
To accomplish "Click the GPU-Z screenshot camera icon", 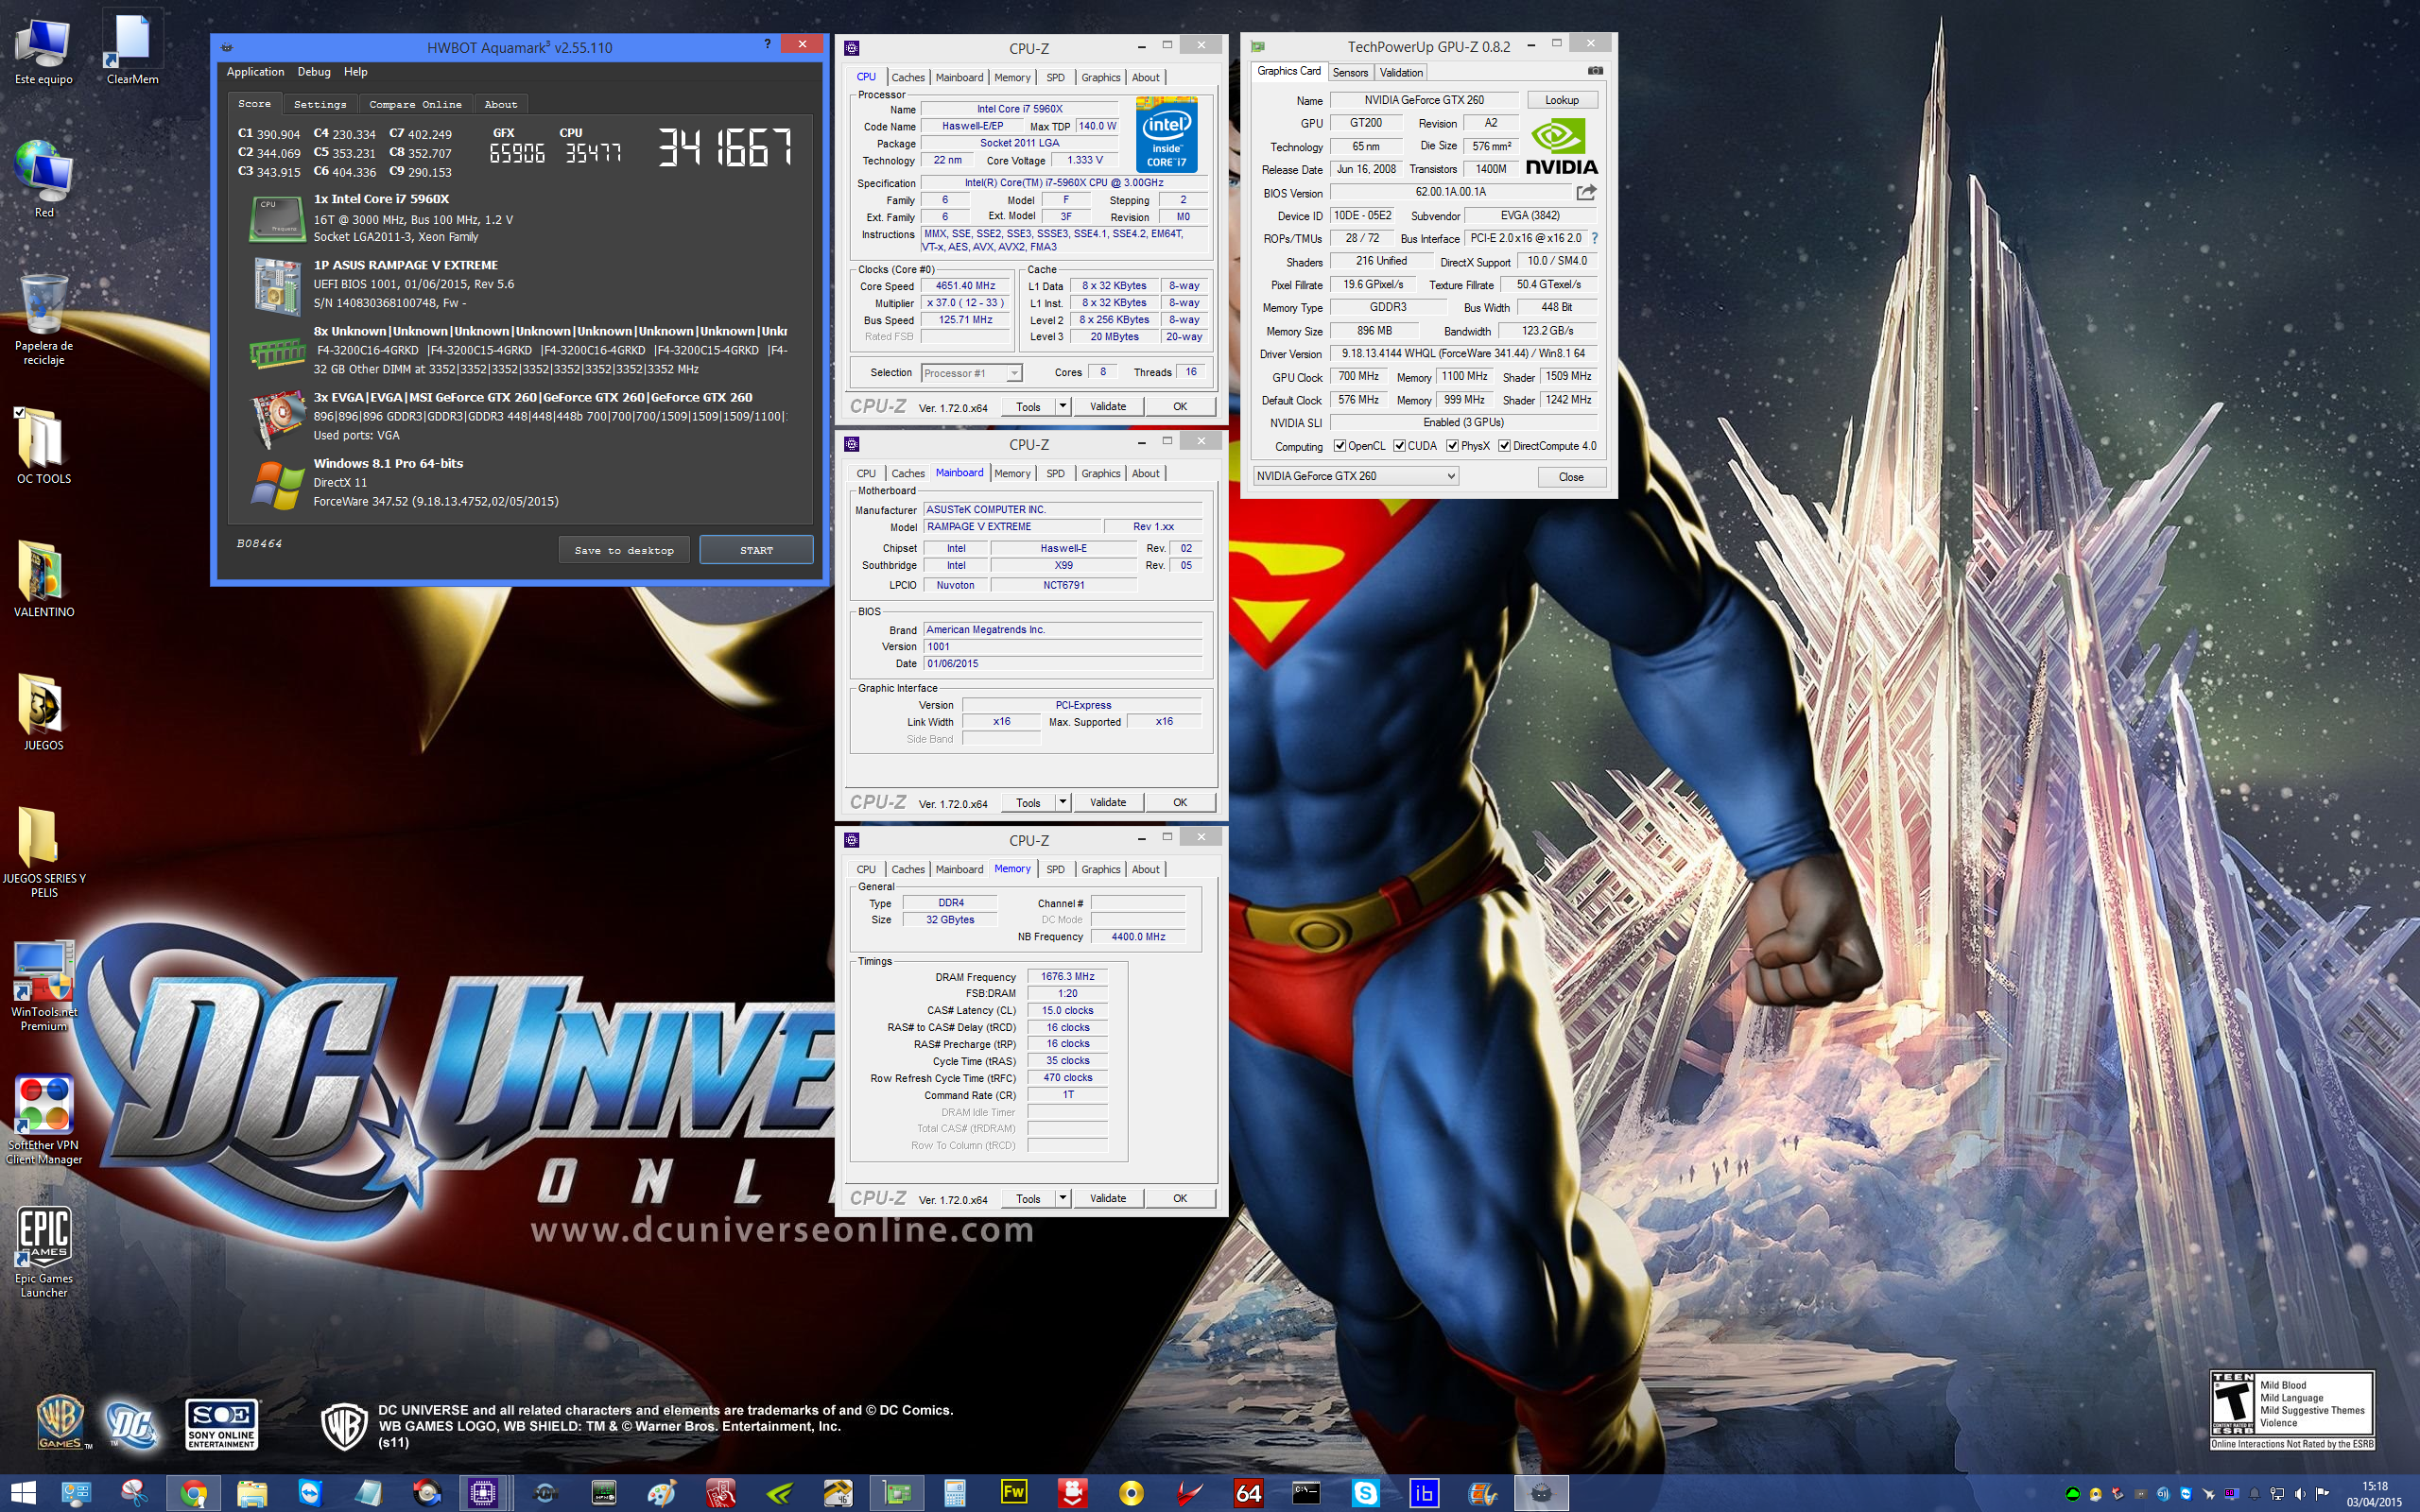I will 1595,71.
